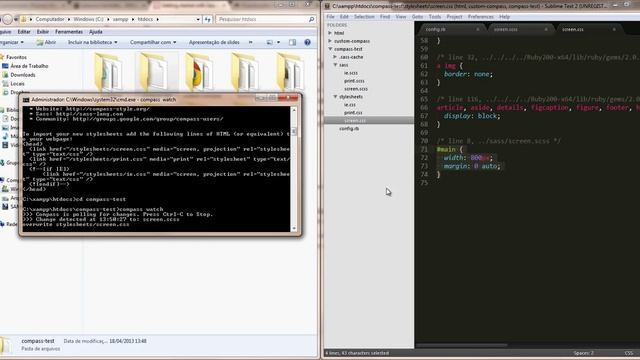Open Sublime's Selection menu
This screenshot has width=640, height=360.
(x=364, y=17)
